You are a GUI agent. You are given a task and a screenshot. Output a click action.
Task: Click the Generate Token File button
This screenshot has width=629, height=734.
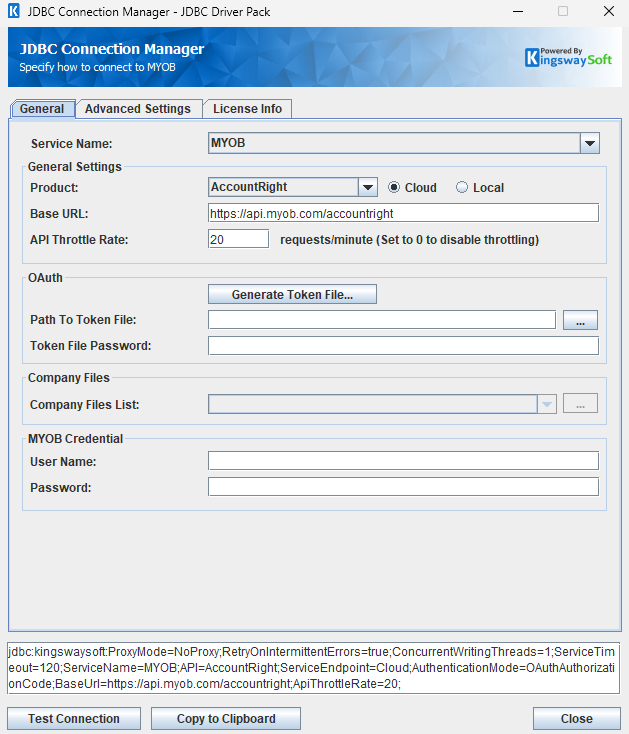[x=293, y=294]
